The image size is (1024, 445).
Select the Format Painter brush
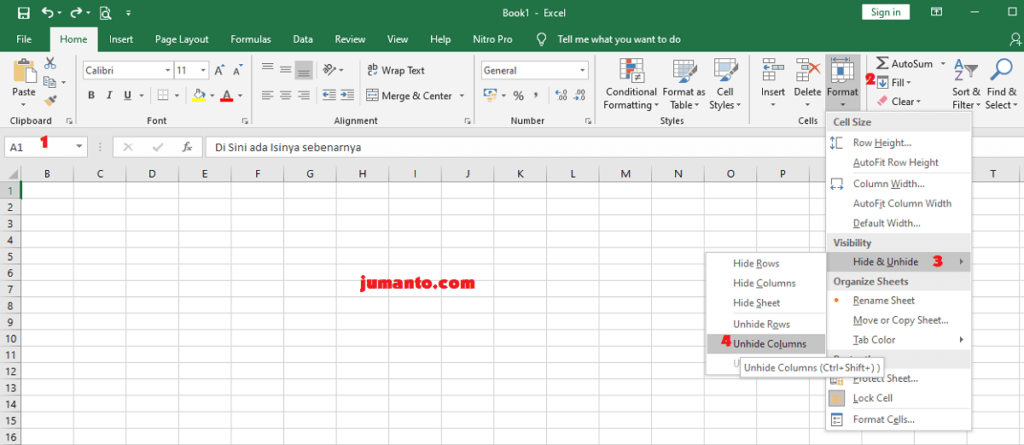[50, 100]
